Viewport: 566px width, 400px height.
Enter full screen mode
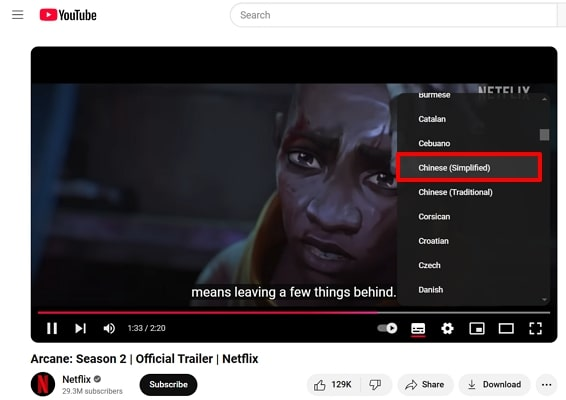click(535, 328)
